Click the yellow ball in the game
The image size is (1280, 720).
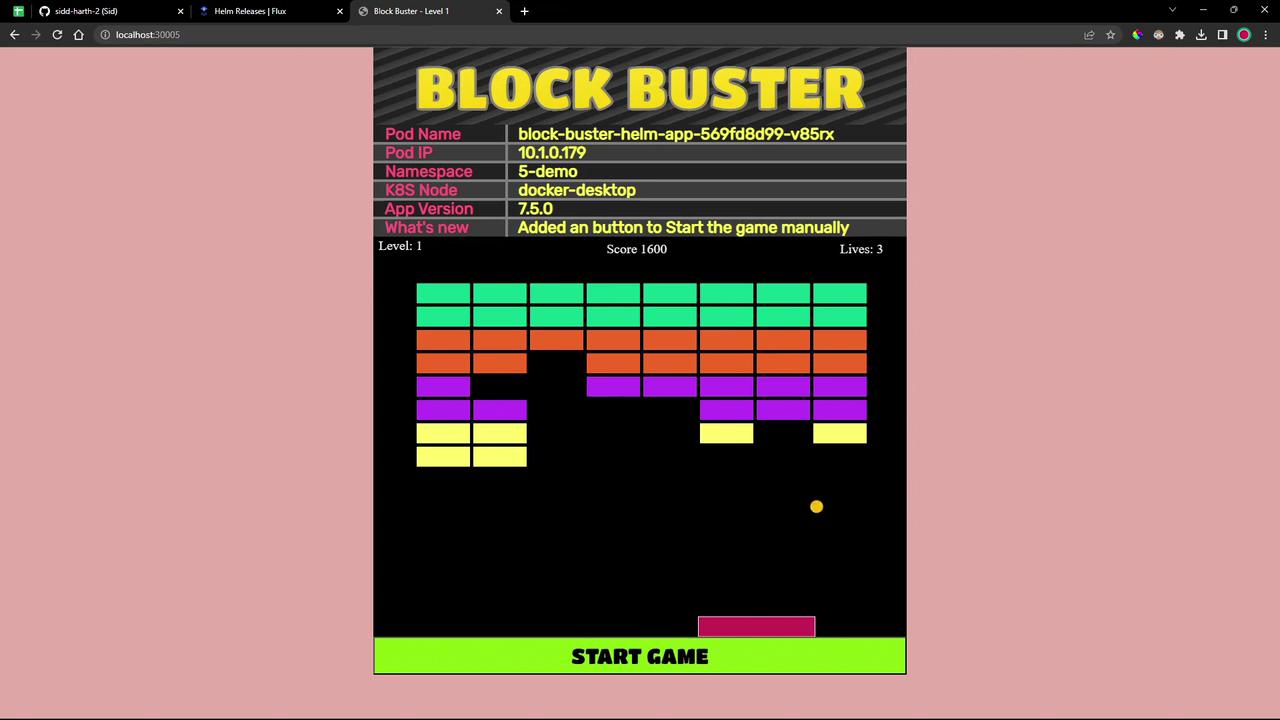point(816,507)
